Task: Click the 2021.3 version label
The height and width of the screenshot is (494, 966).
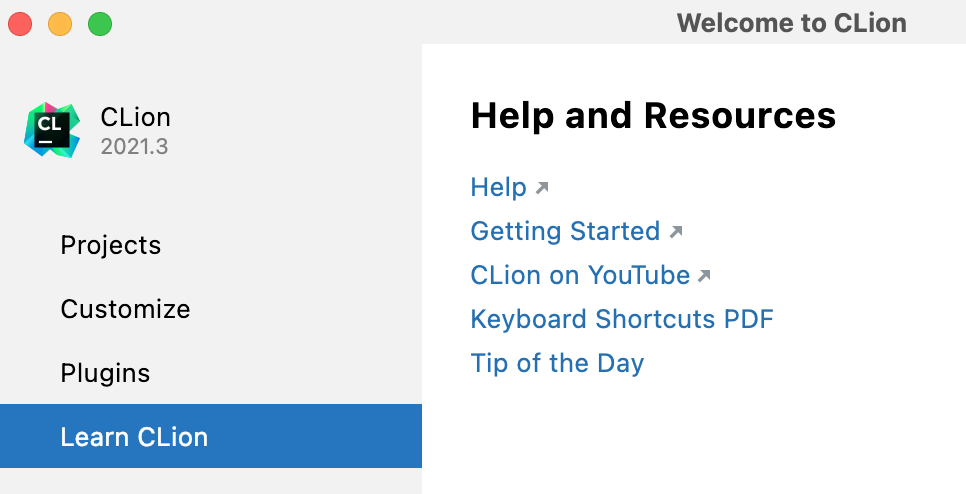Action: point(134,147)
